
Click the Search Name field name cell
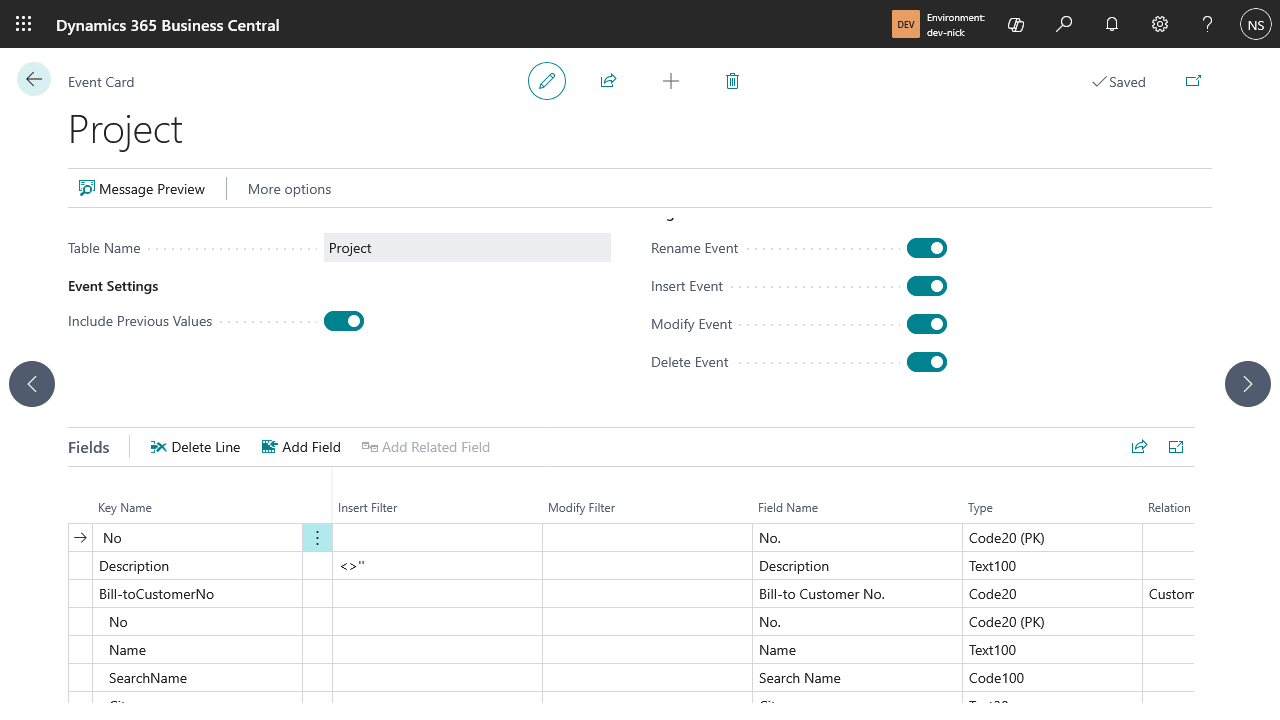click(857, 678)
